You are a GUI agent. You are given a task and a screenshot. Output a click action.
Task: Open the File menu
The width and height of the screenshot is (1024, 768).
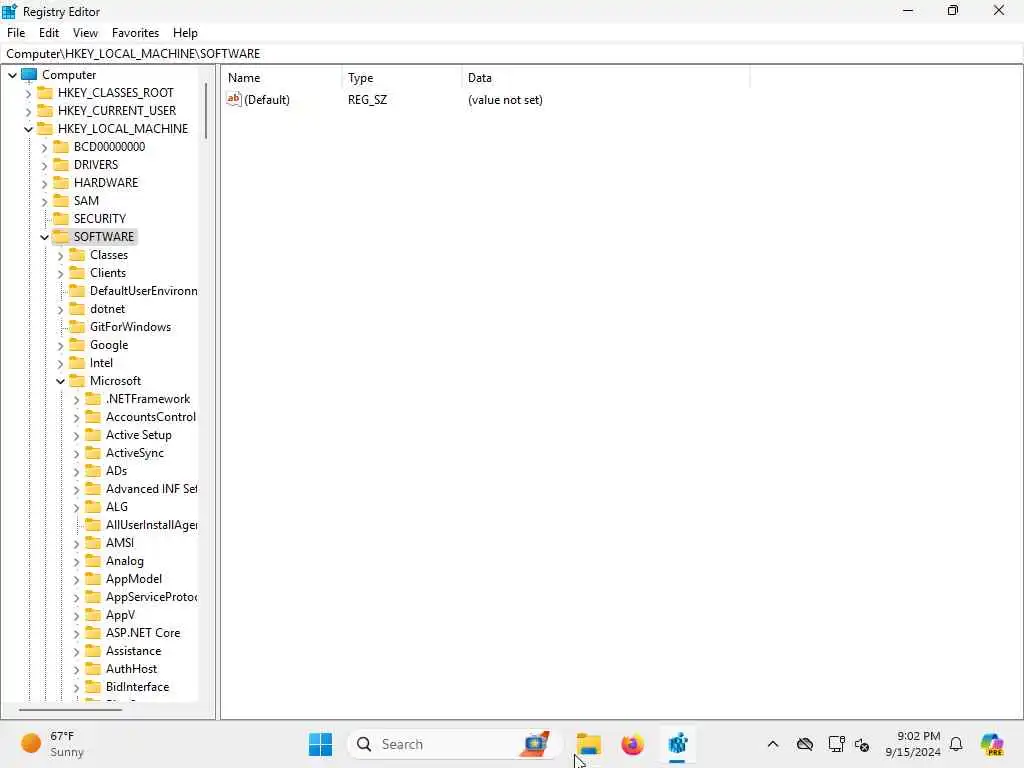point(16,33)
